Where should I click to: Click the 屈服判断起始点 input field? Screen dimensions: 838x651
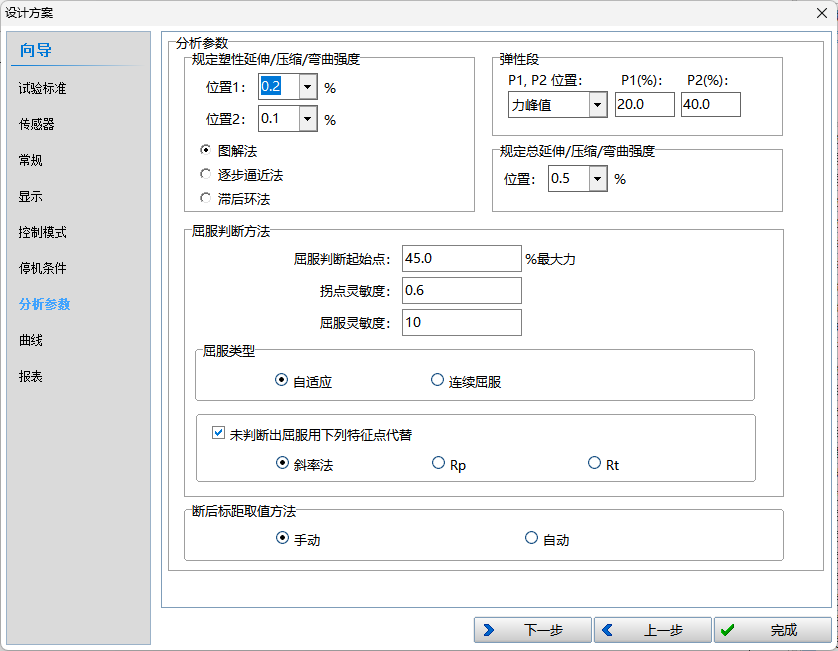point(462,259)
